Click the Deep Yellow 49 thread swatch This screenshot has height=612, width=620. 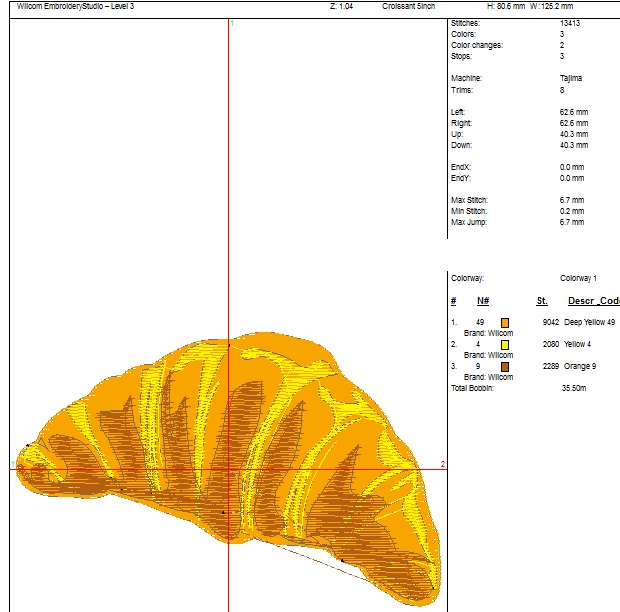[x=506, y=322]
